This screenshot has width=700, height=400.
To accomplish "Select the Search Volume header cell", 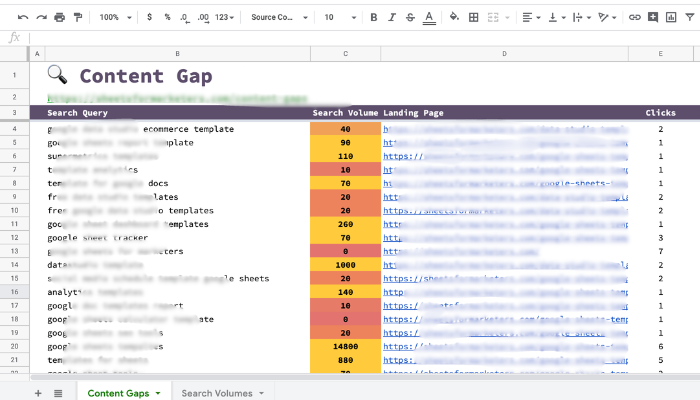I will click(x=346, y=112).
